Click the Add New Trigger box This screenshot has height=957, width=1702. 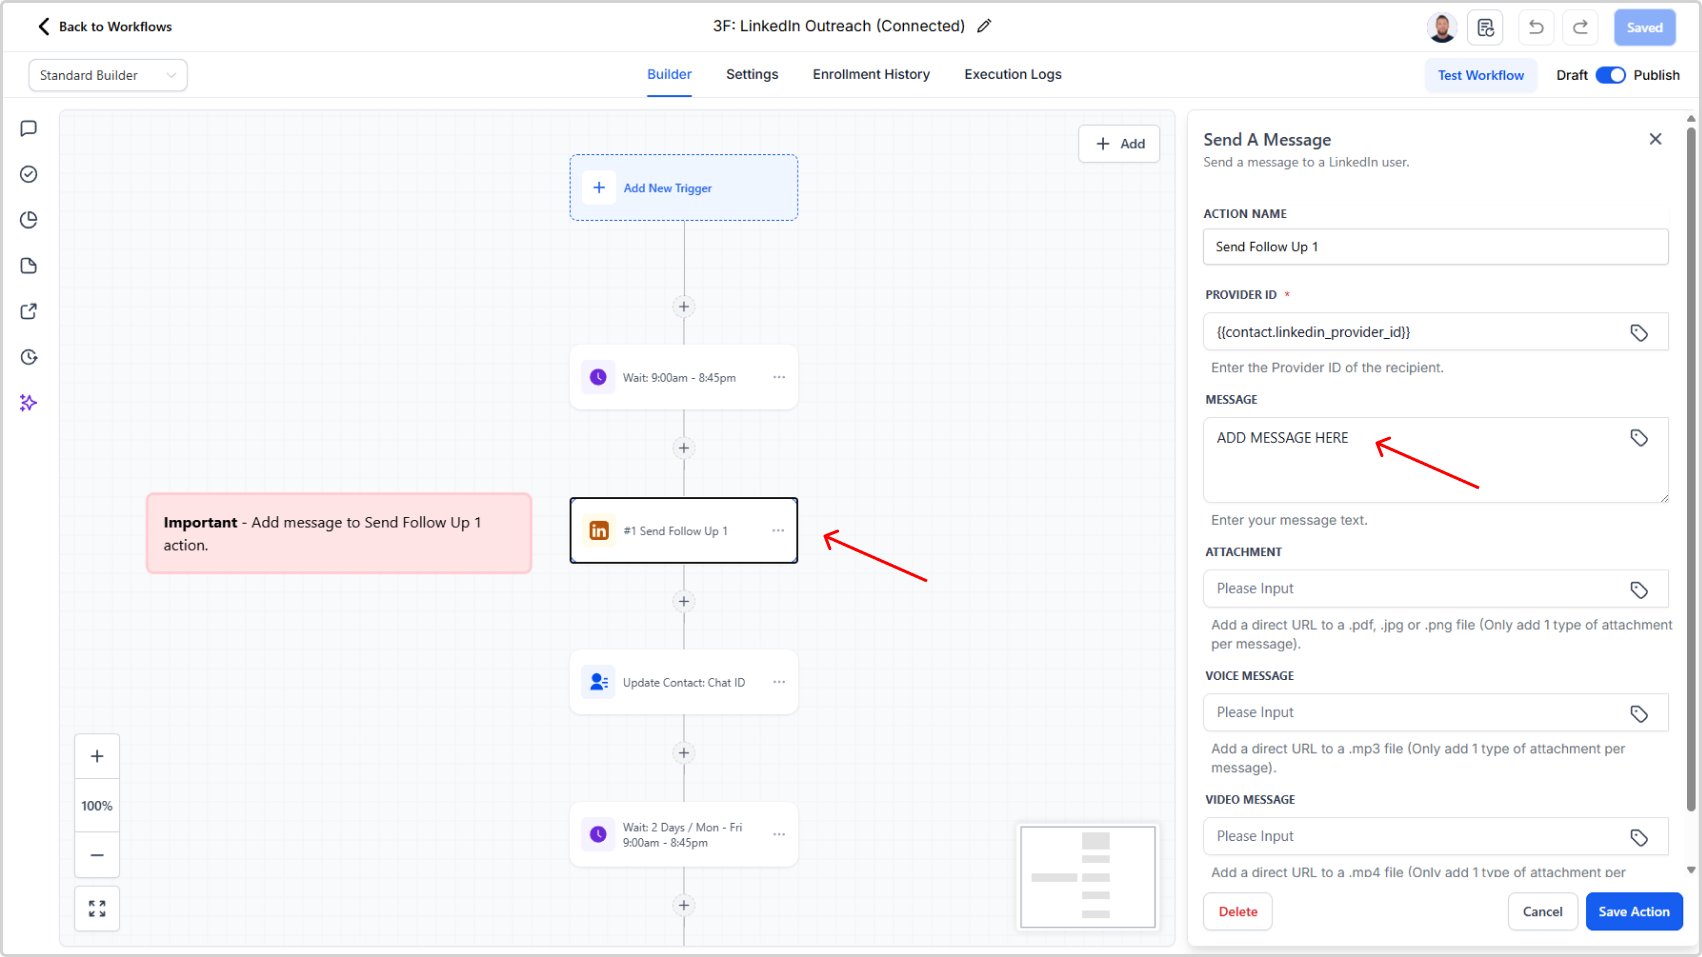[684, 188]
